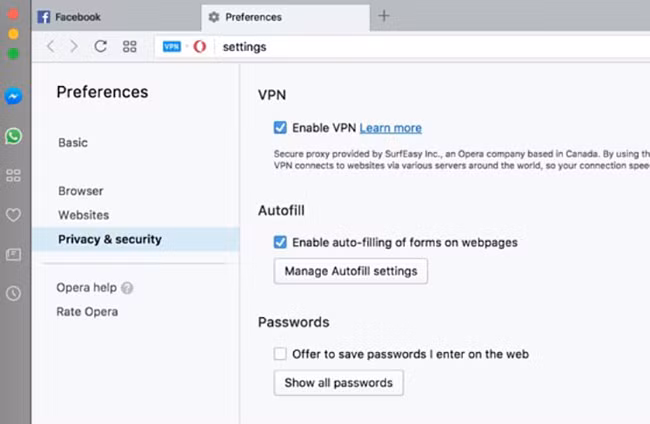This screenshot has height=424, width=650.
Task: Open the Personal News sidebar icon
Action: [14, 255]
